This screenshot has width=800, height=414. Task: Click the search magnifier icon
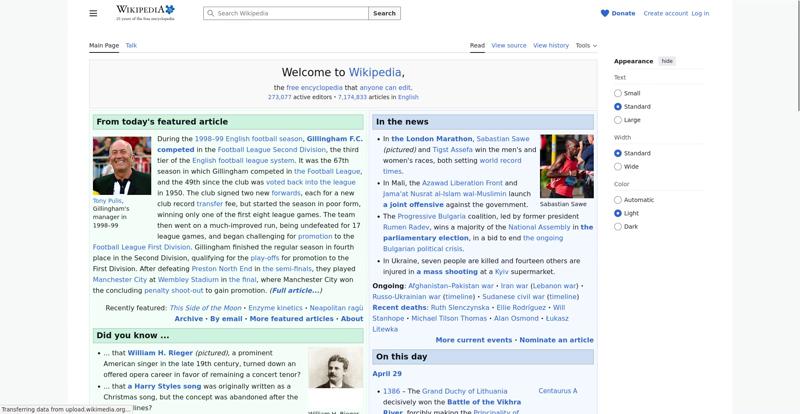click(210, 14)
